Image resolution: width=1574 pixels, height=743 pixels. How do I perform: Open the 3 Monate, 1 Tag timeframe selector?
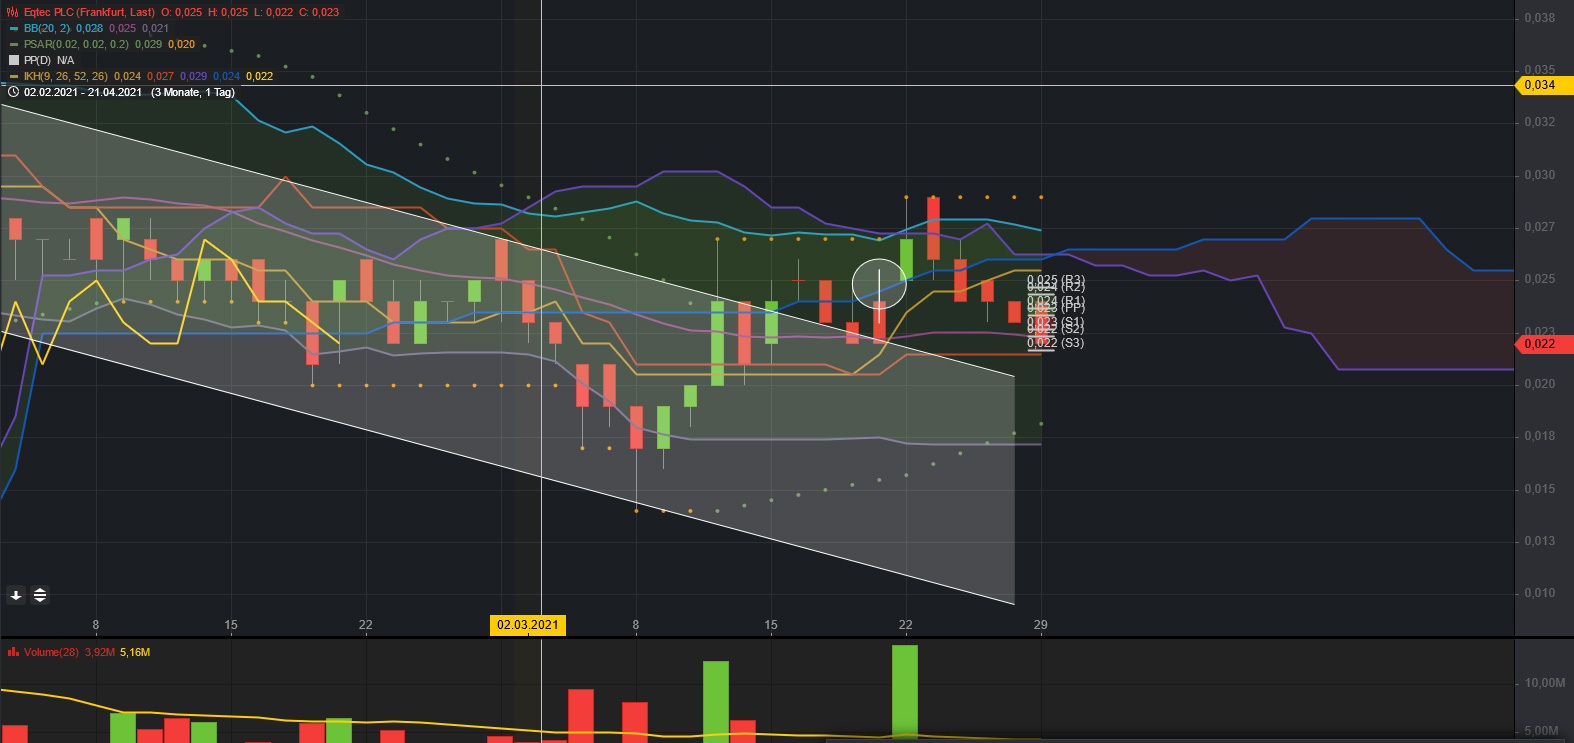pos(193,92)
